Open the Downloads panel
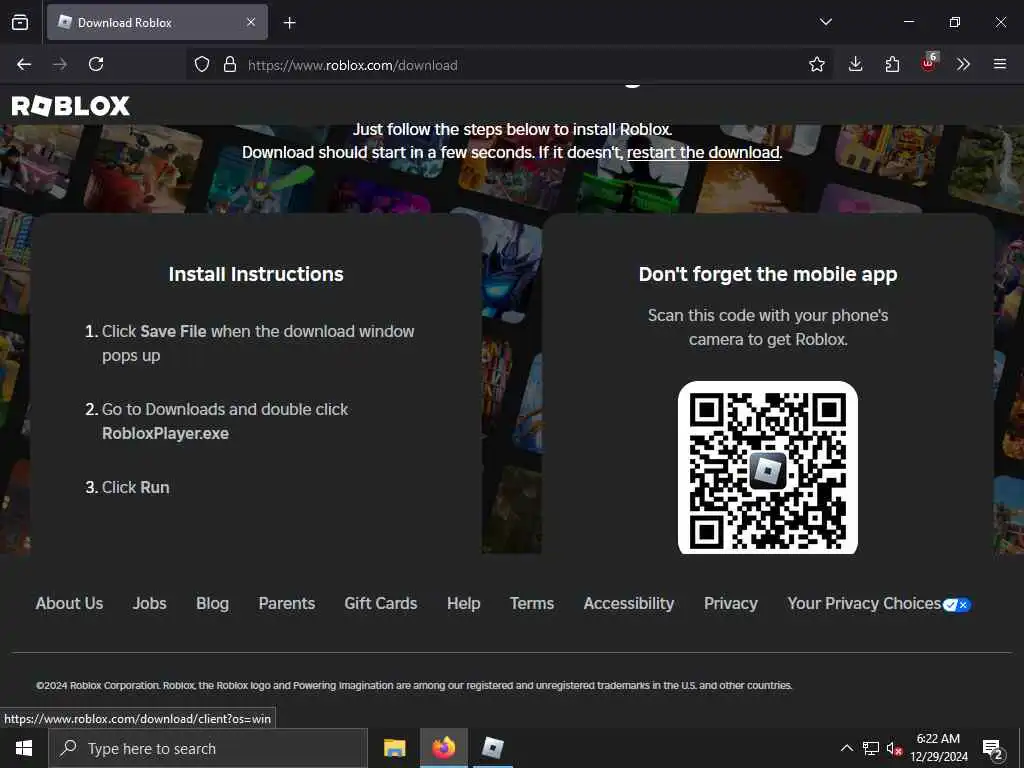 pyautogui.click(x=855, y=64)
